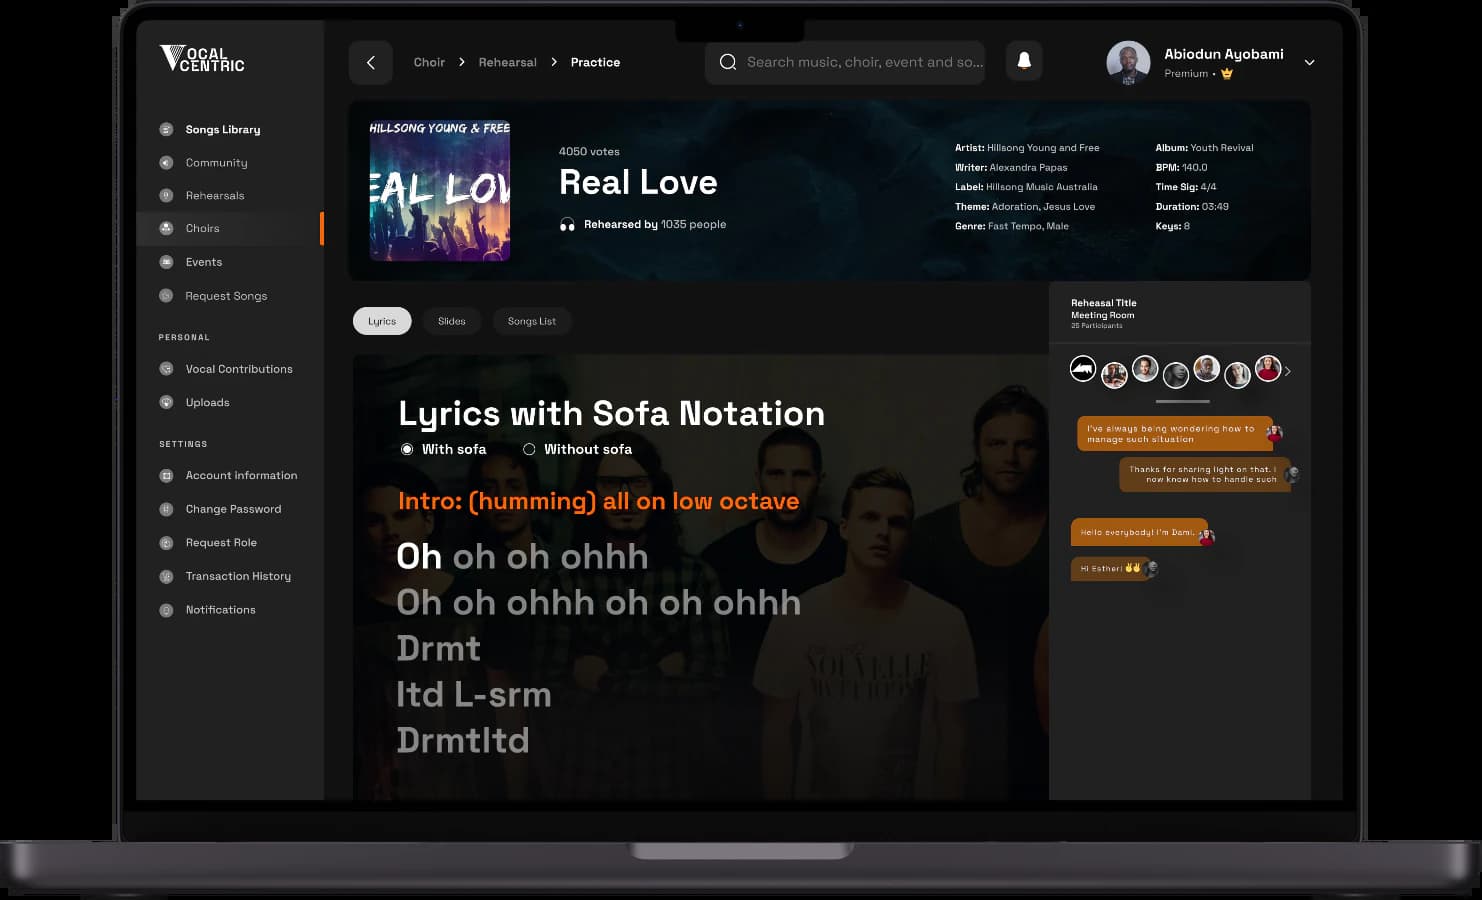Click the participants scroll indicator bar

pos(1182,401)
